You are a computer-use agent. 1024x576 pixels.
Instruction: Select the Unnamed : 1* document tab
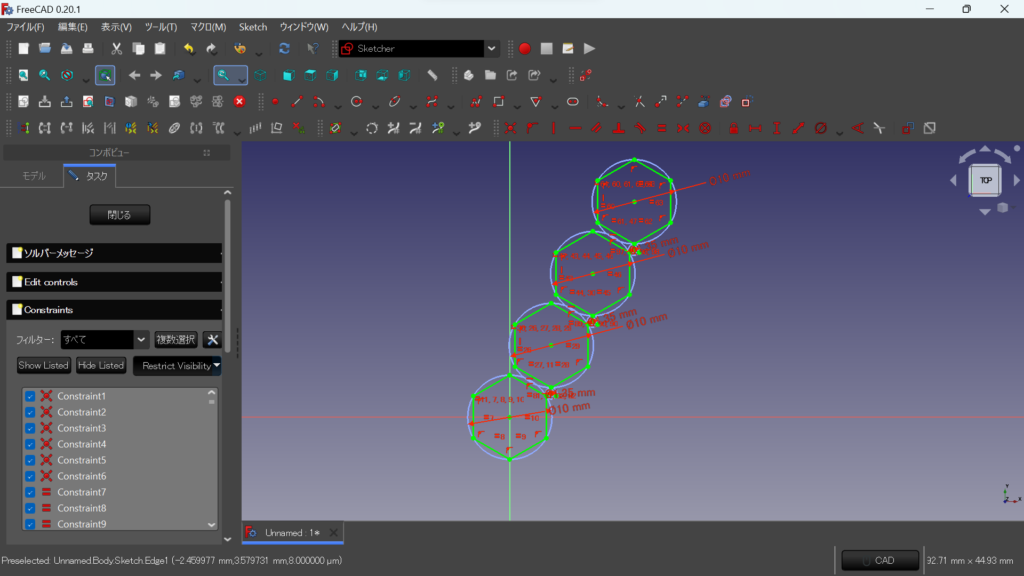coord(292,533)
